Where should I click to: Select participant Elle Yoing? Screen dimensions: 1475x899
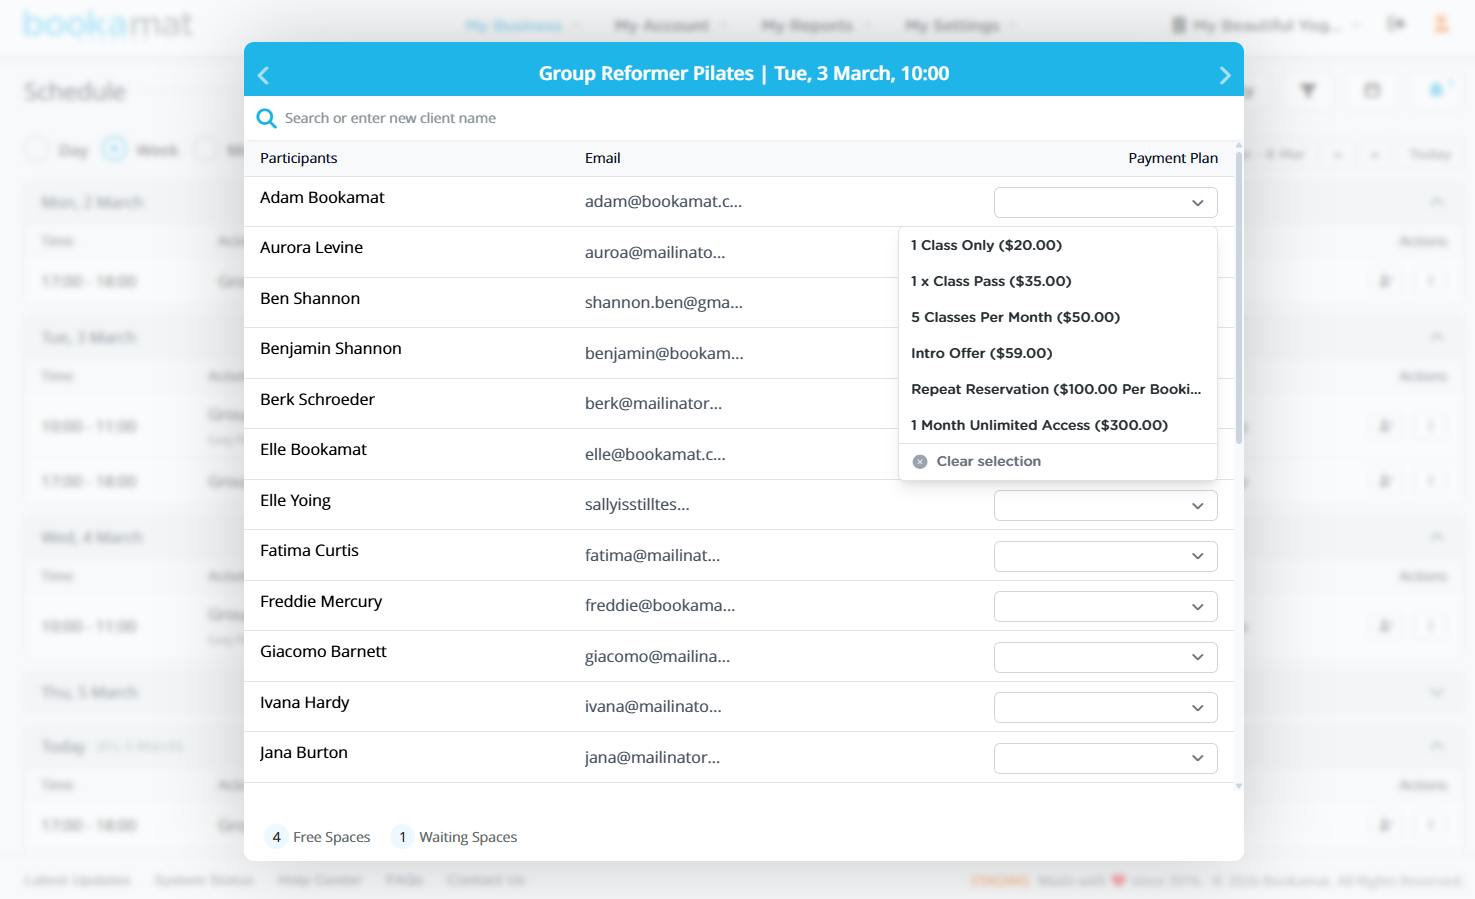tap(295, 501)
